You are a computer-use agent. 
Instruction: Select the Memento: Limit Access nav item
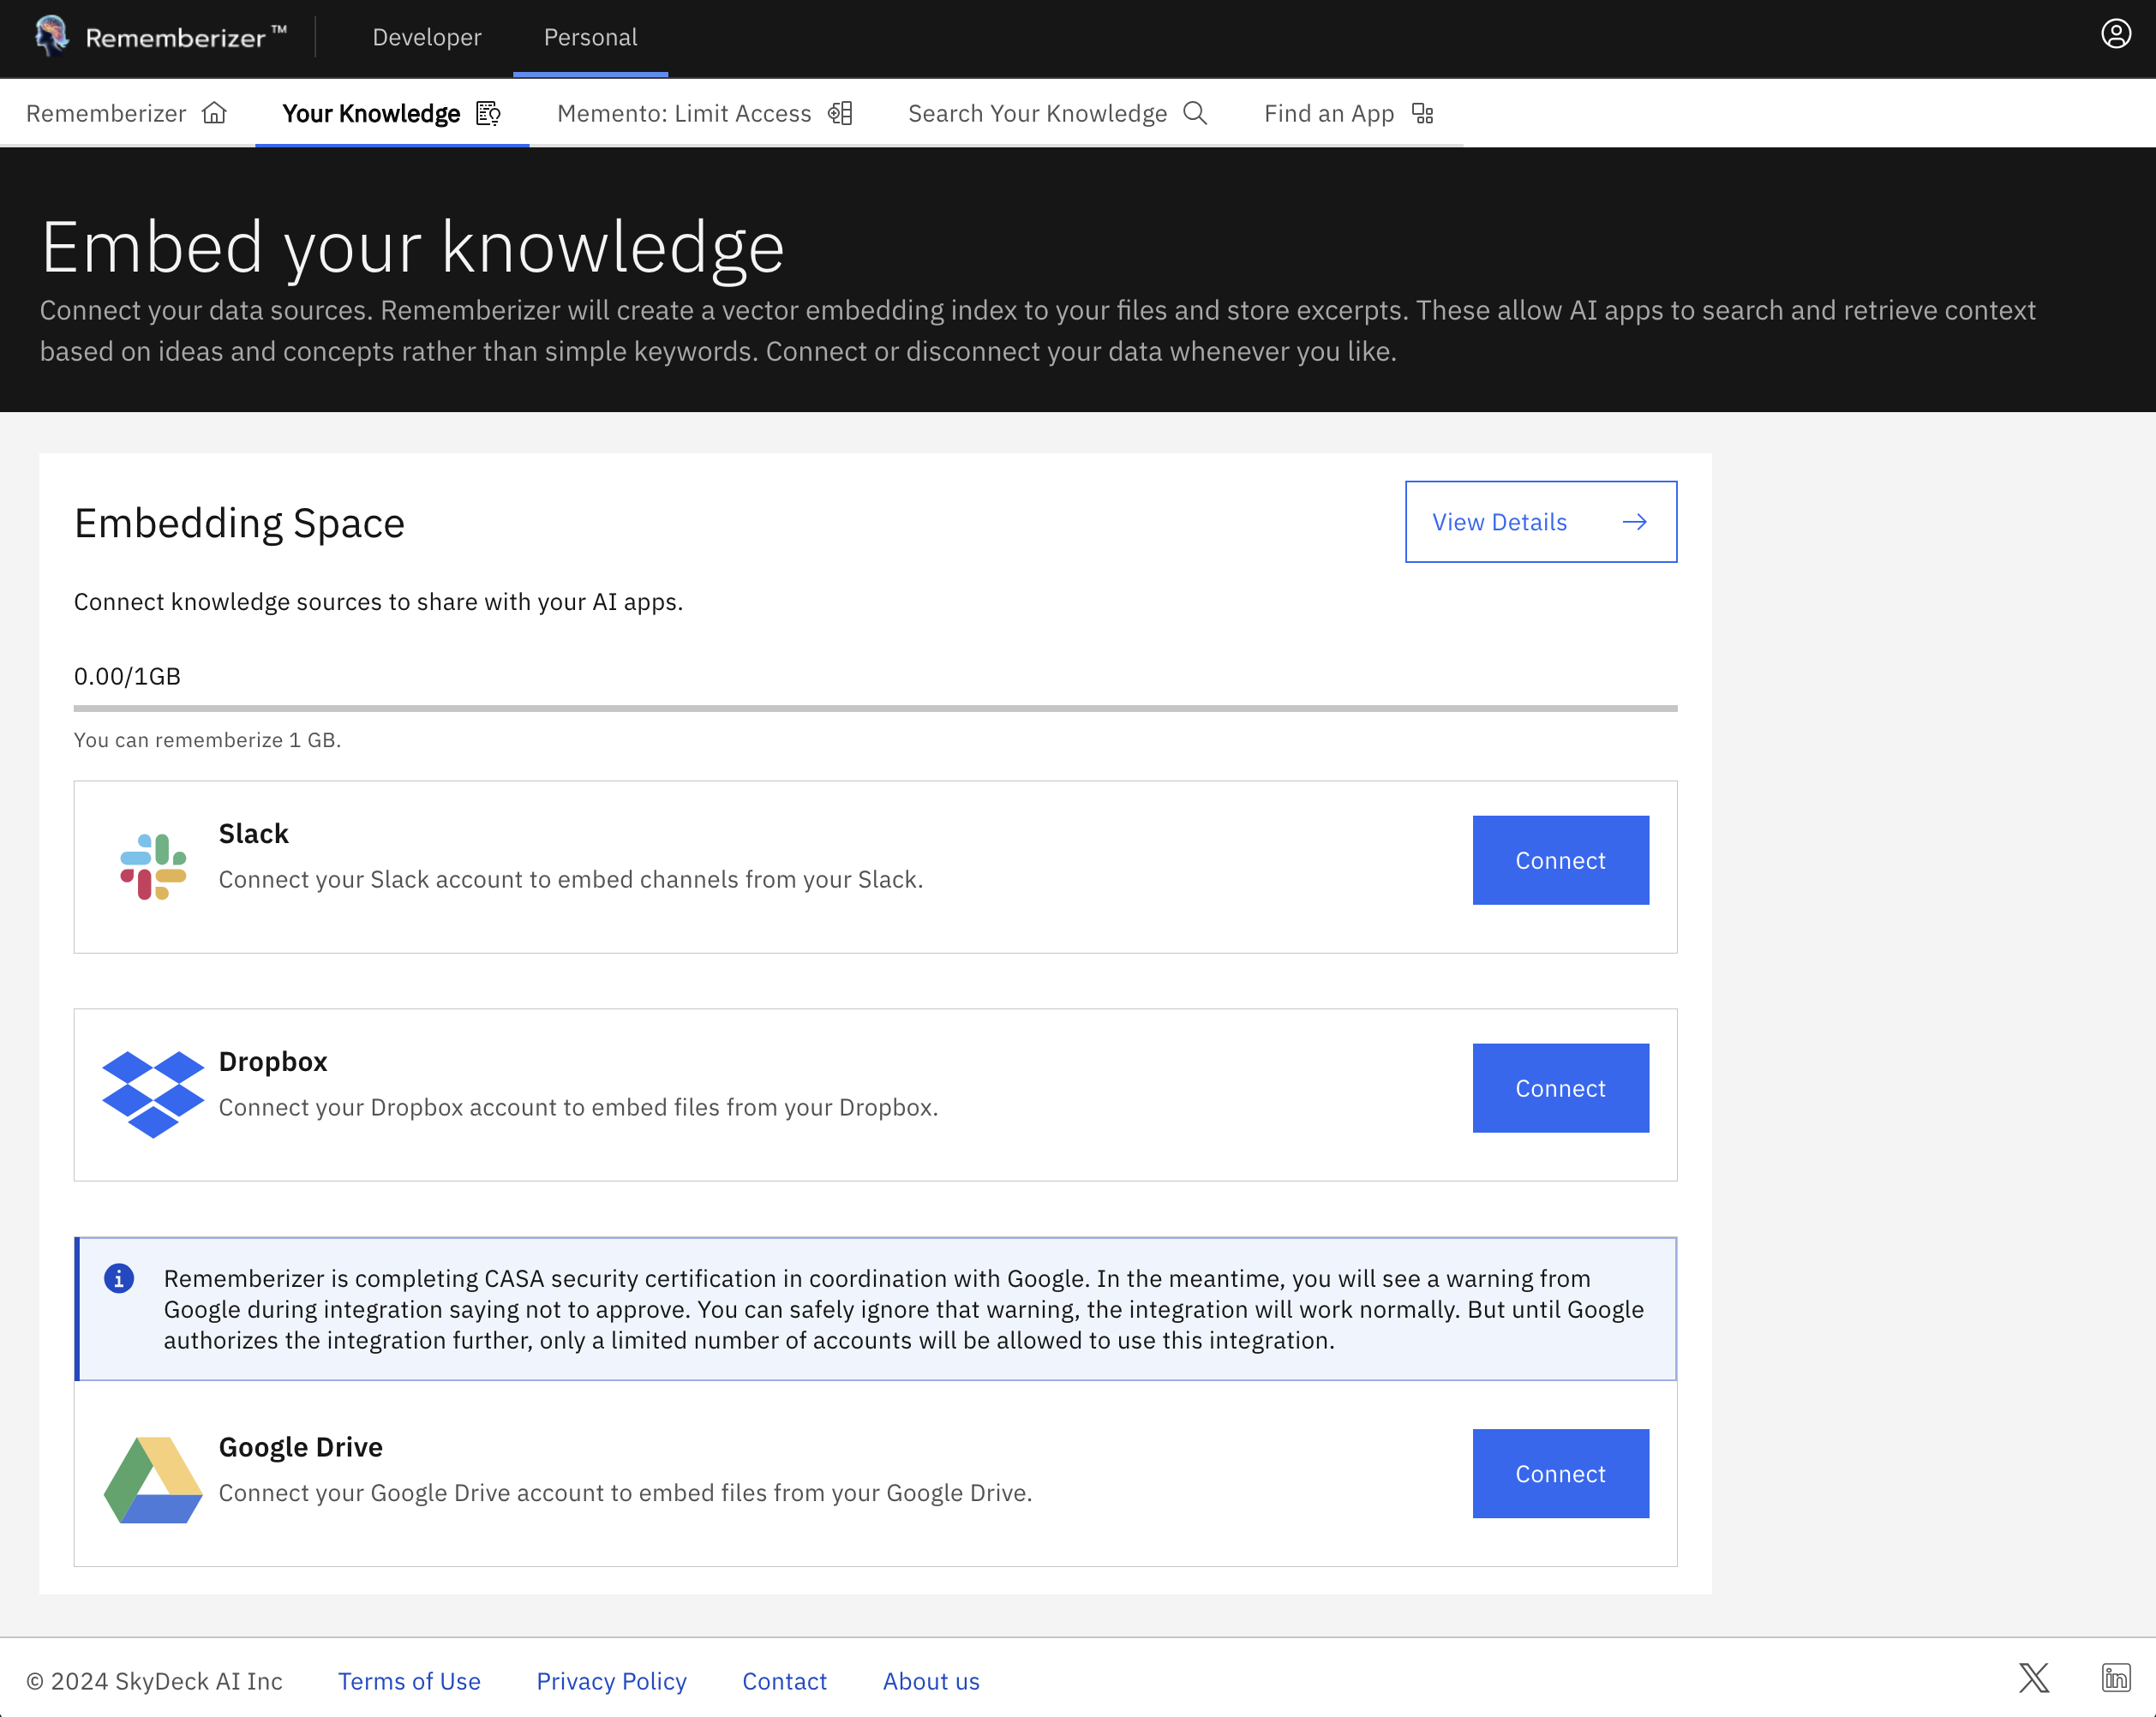tap(683, 113)
